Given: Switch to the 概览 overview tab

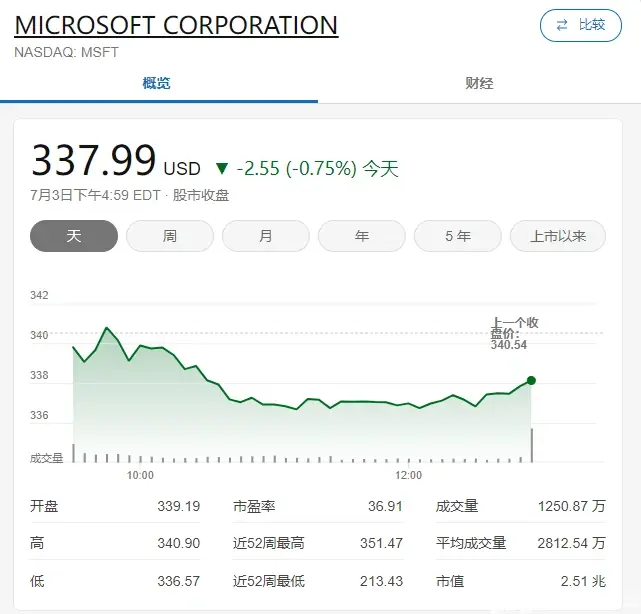Looking at the screenshot, I should pyautogui.click(x=157, y=83).
